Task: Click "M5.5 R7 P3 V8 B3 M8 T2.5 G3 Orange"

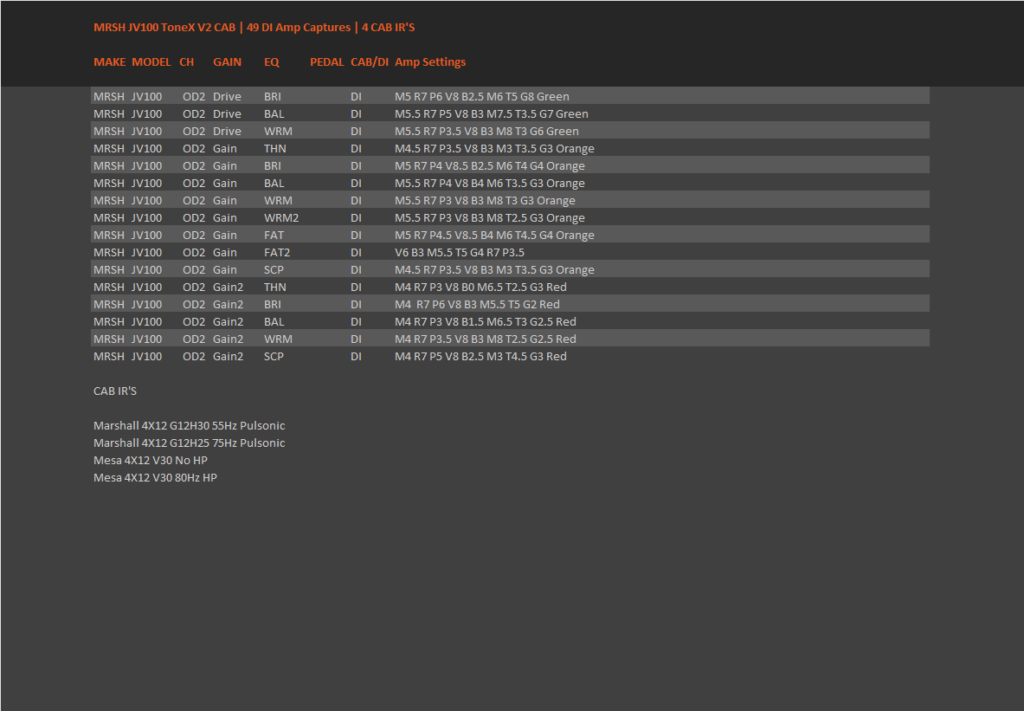Action: [490, 217]
